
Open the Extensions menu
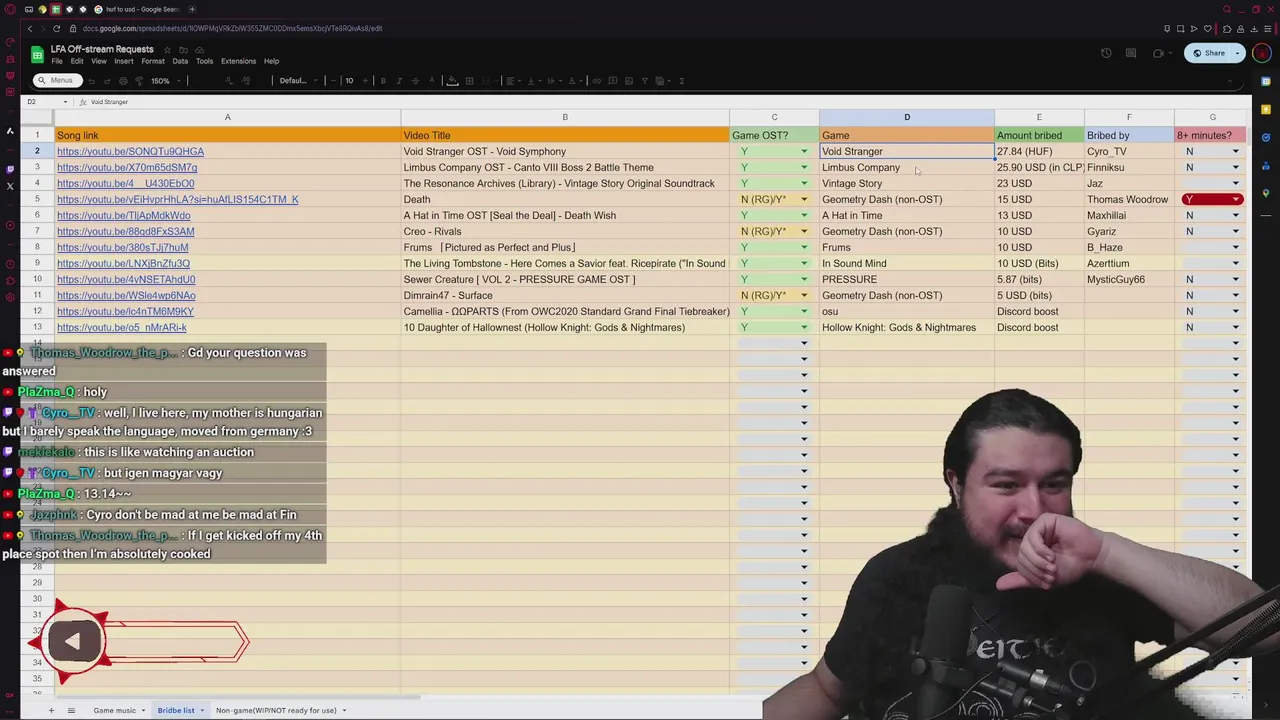click(x=238, y=61)
